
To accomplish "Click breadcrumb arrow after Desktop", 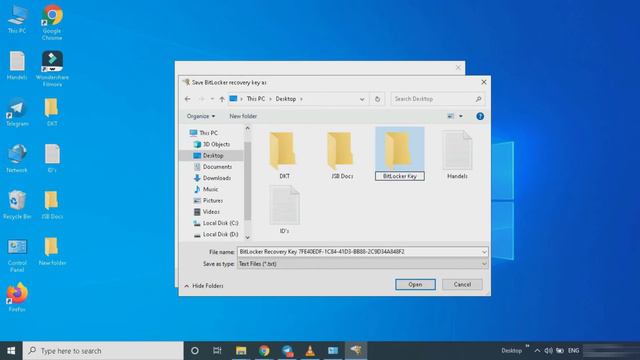I will pyautogui.click(x=301, y=99).
